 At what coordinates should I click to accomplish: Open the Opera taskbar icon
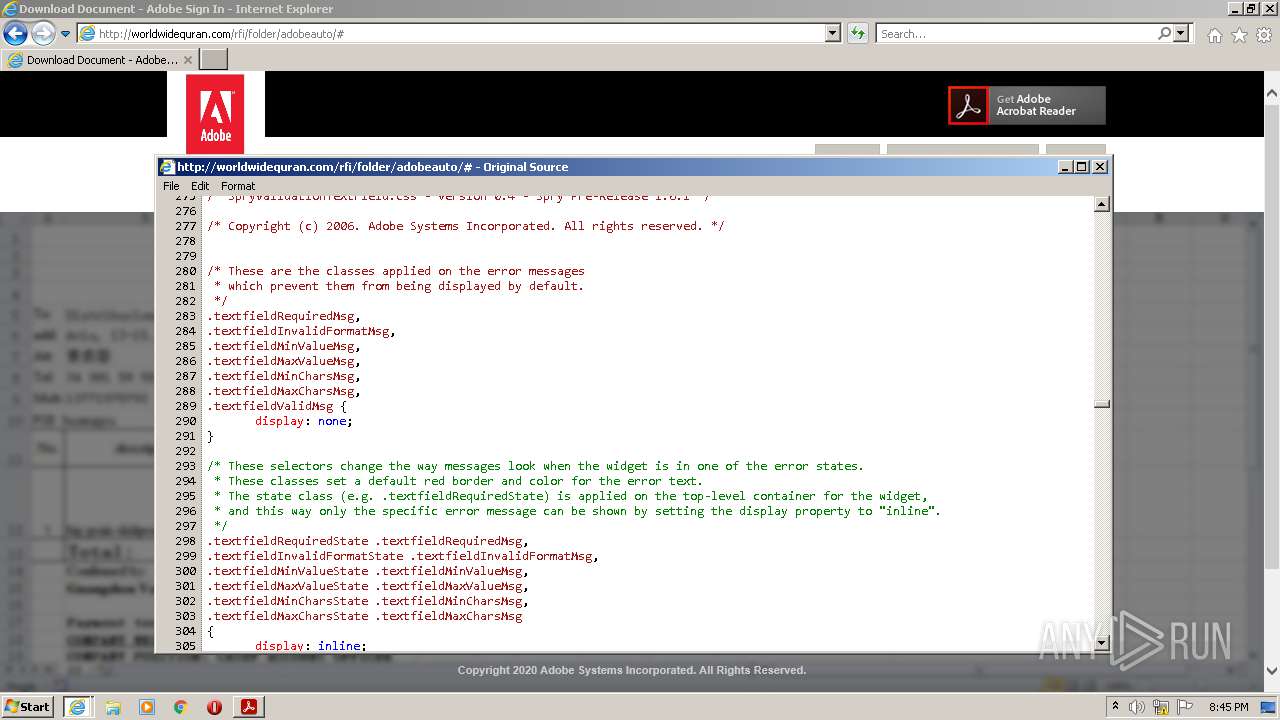[x=214, y=707]
